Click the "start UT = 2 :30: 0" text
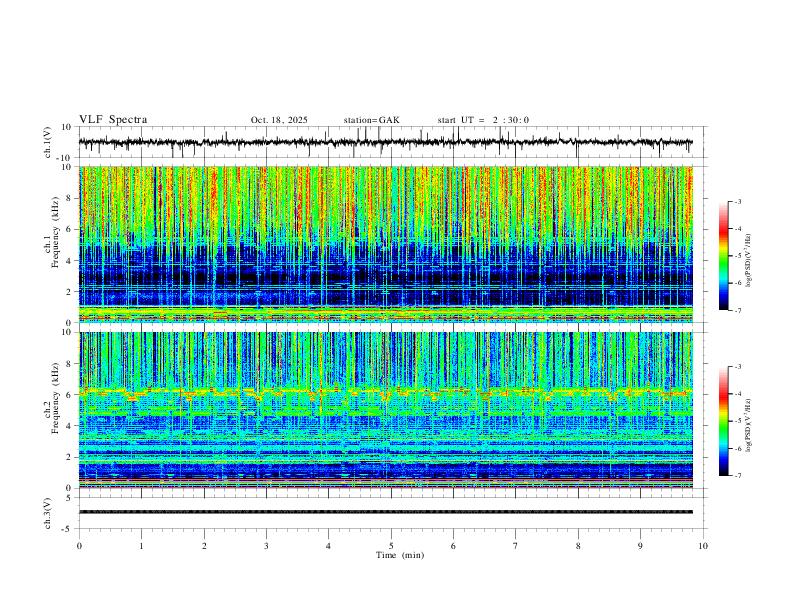Viewport: 792px width, 612px height. coord(483,120)
